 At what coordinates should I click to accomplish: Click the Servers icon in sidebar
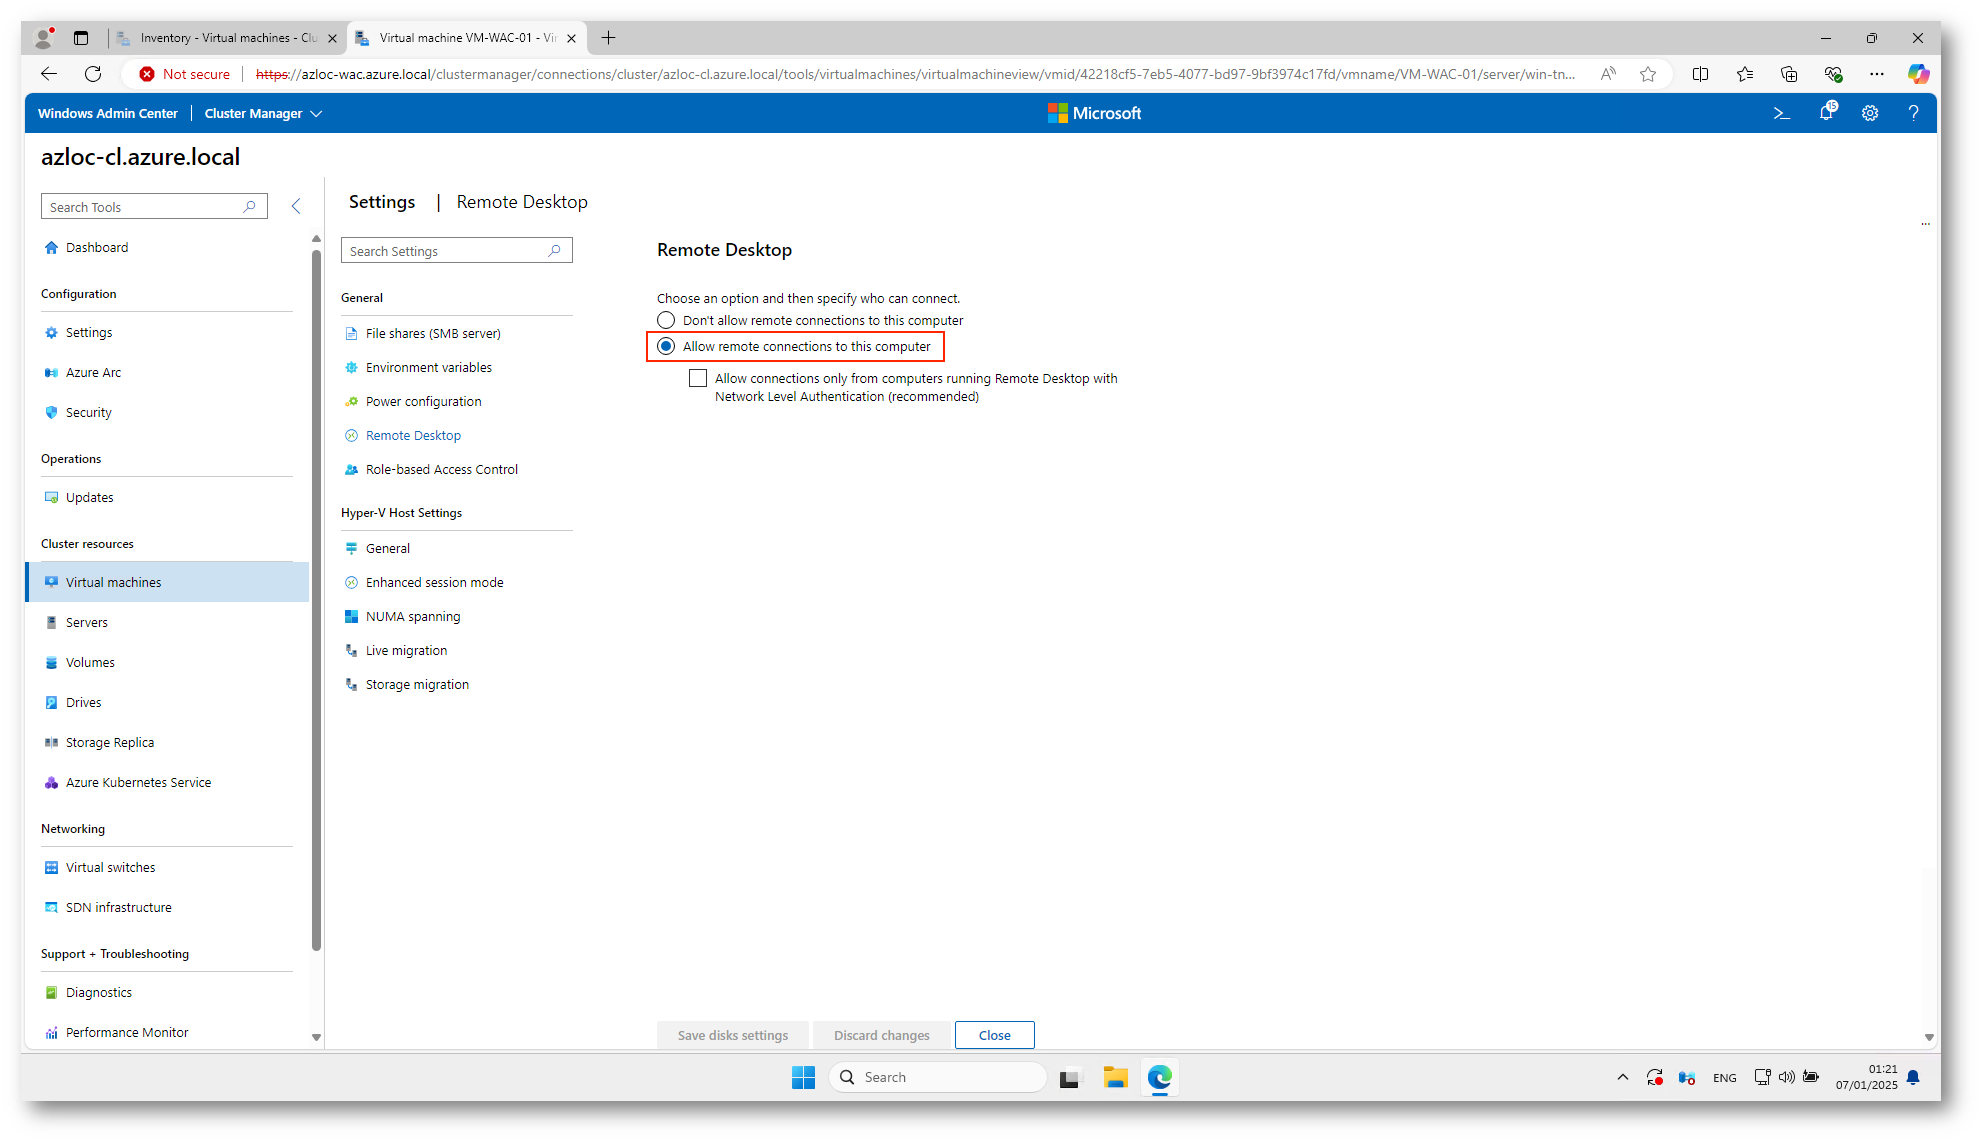[x=51, y=622]
